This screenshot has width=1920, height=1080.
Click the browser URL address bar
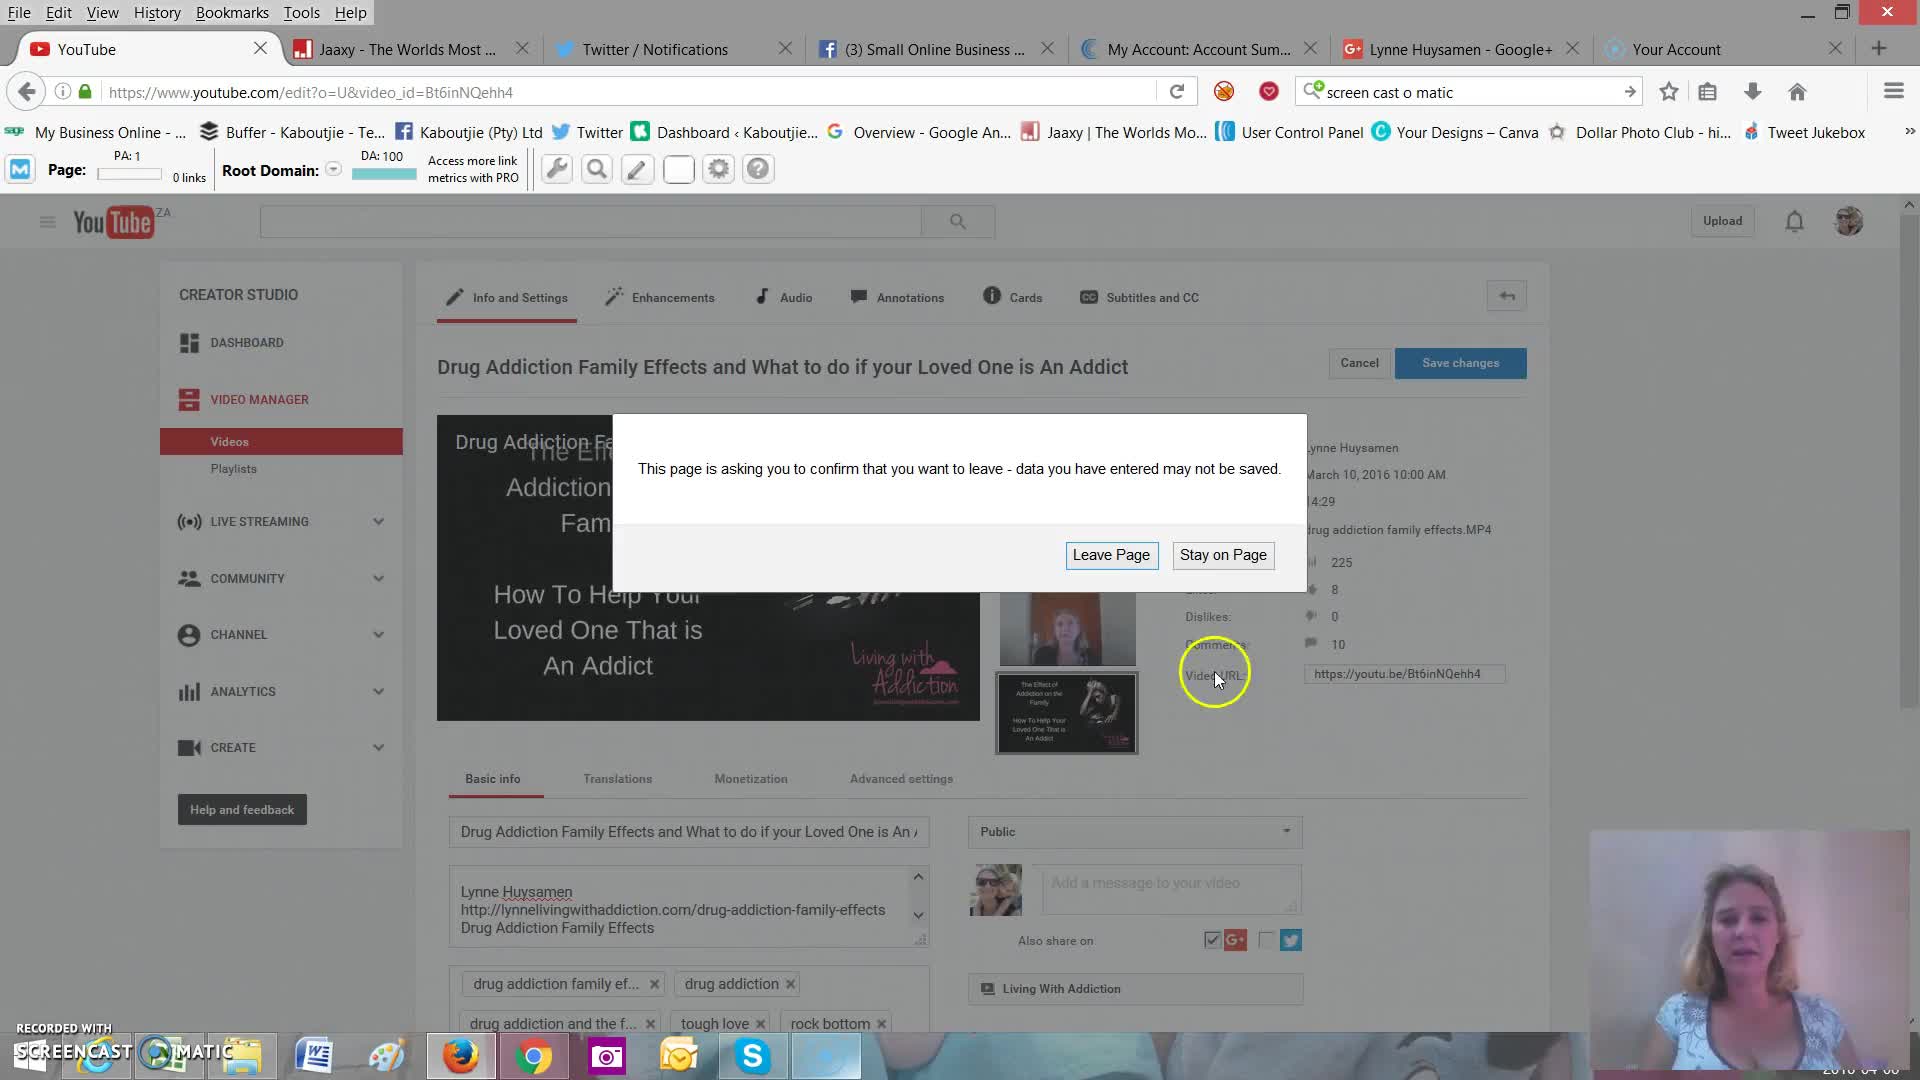[x=630, y=92]
